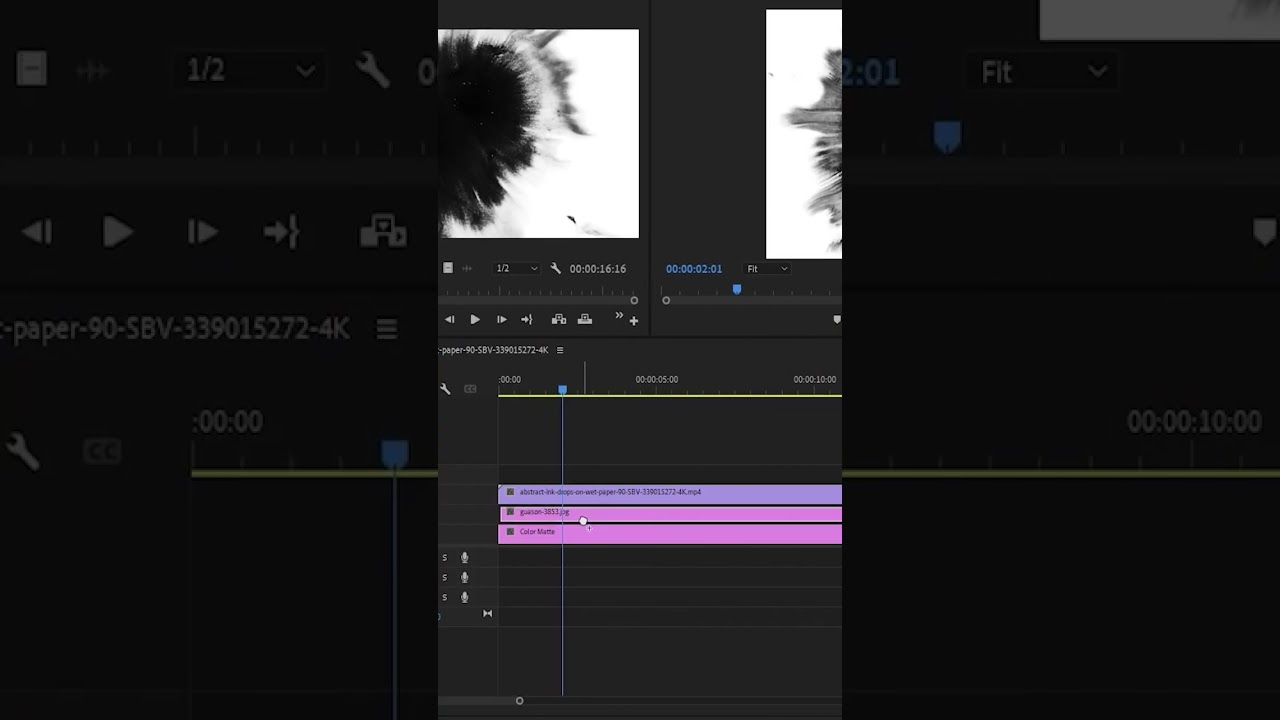Select the paper-90-SBV sequence tab

pyautogui.click(x=493, y=350)
